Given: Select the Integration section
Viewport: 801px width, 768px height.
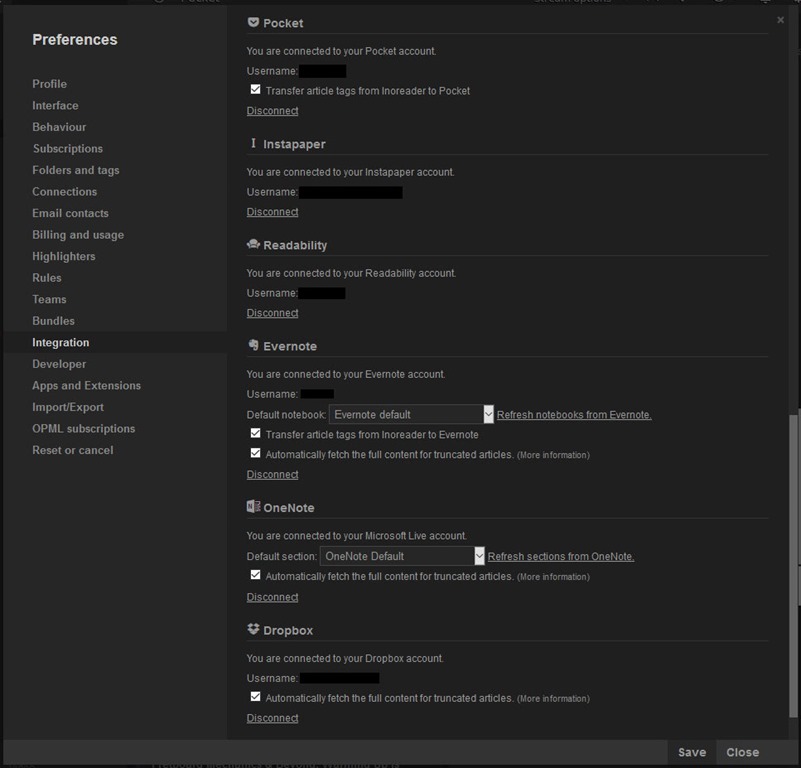Looking at the screenshot, I should click(61, 342).
